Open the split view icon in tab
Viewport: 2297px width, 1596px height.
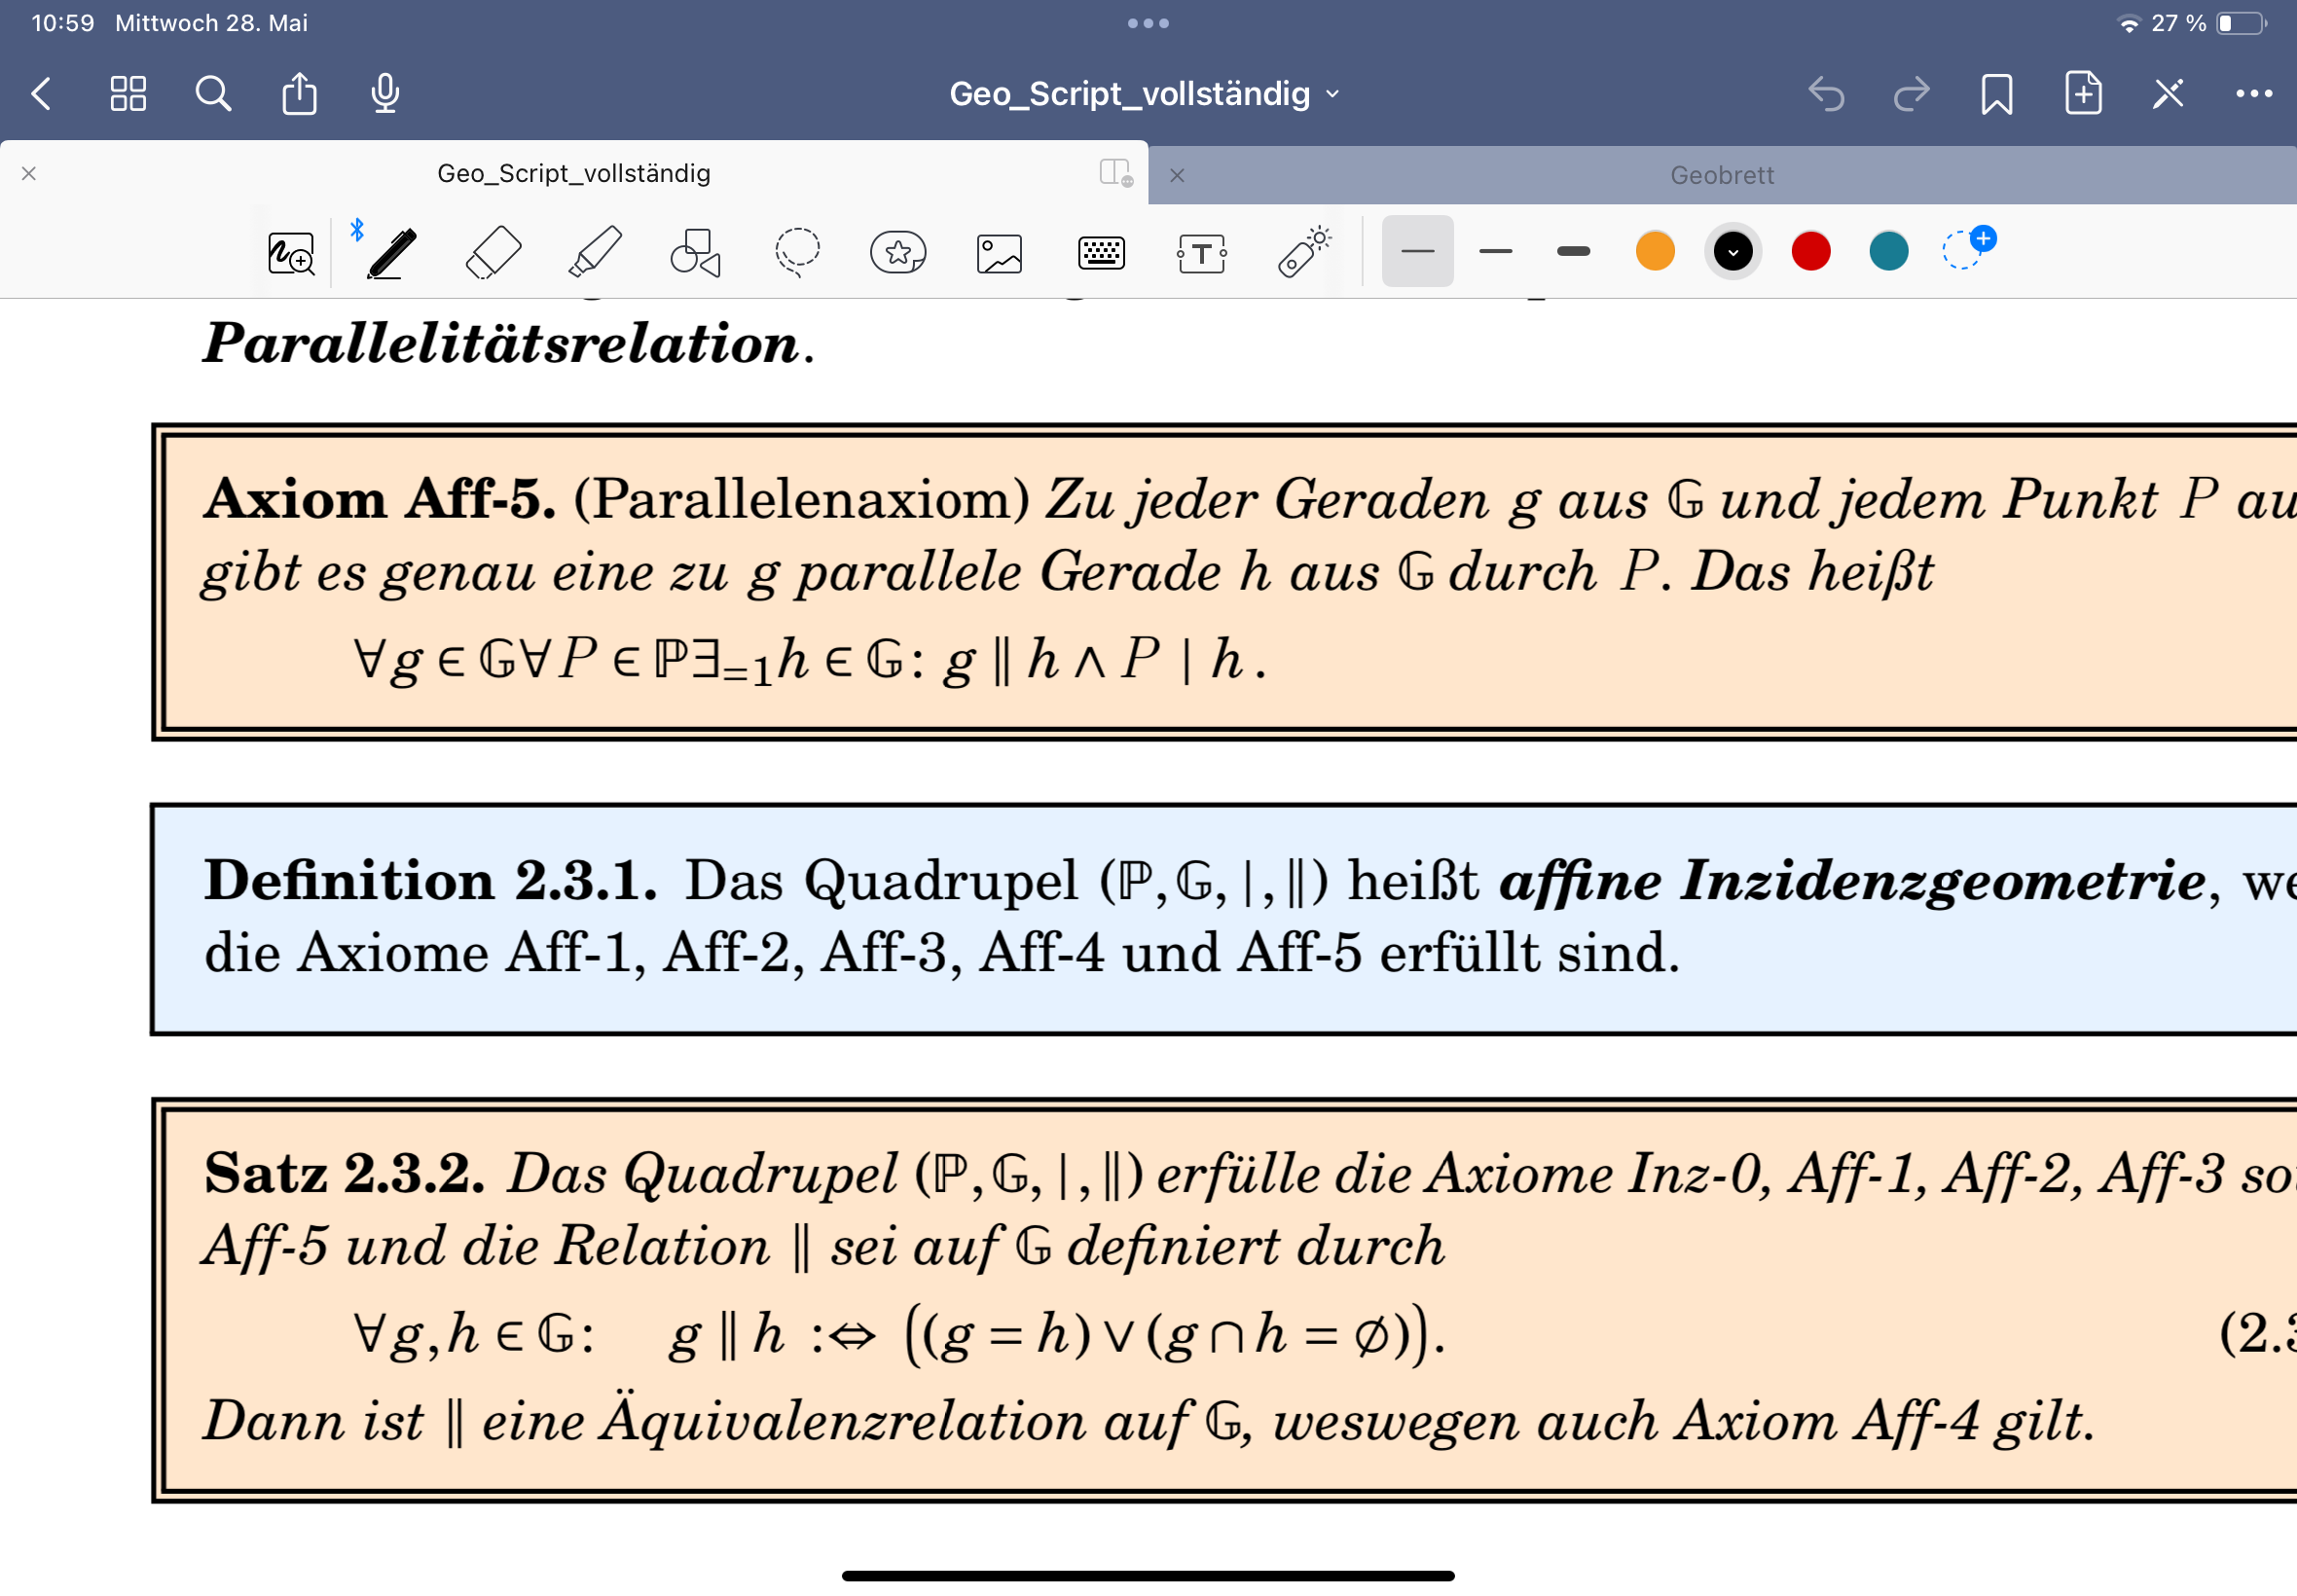pos(1115,172)
